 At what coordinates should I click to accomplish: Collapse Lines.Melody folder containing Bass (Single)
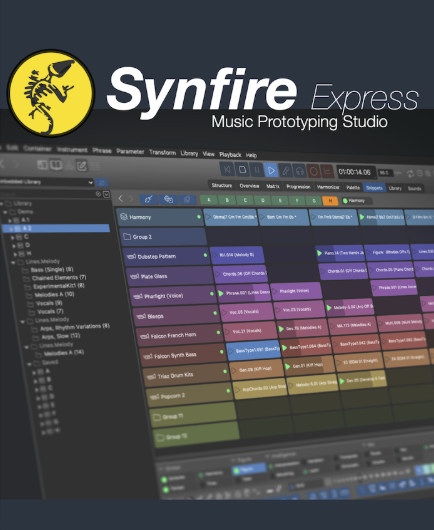13,262
